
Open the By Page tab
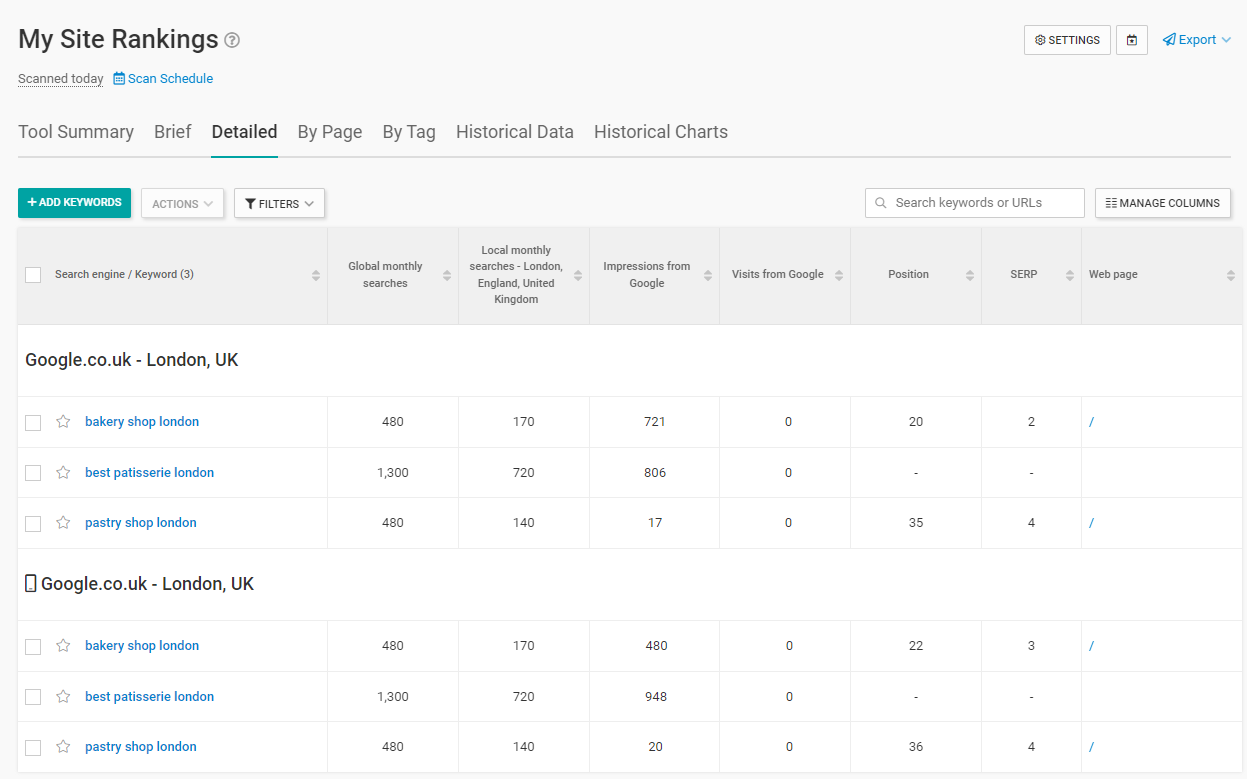click(330, 131)
